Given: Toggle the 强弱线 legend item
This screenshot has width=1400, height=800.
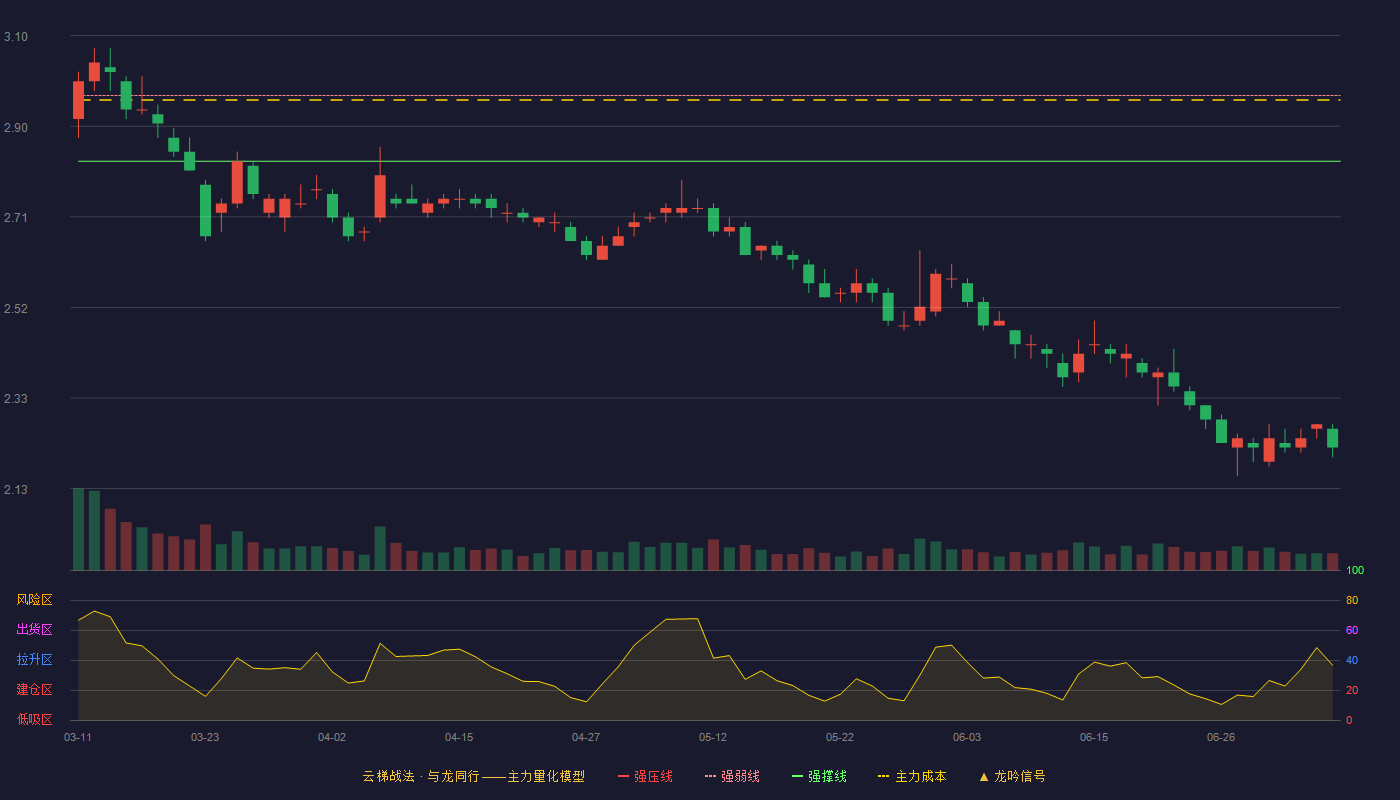Looking at the screenshot, I should 732,776.
